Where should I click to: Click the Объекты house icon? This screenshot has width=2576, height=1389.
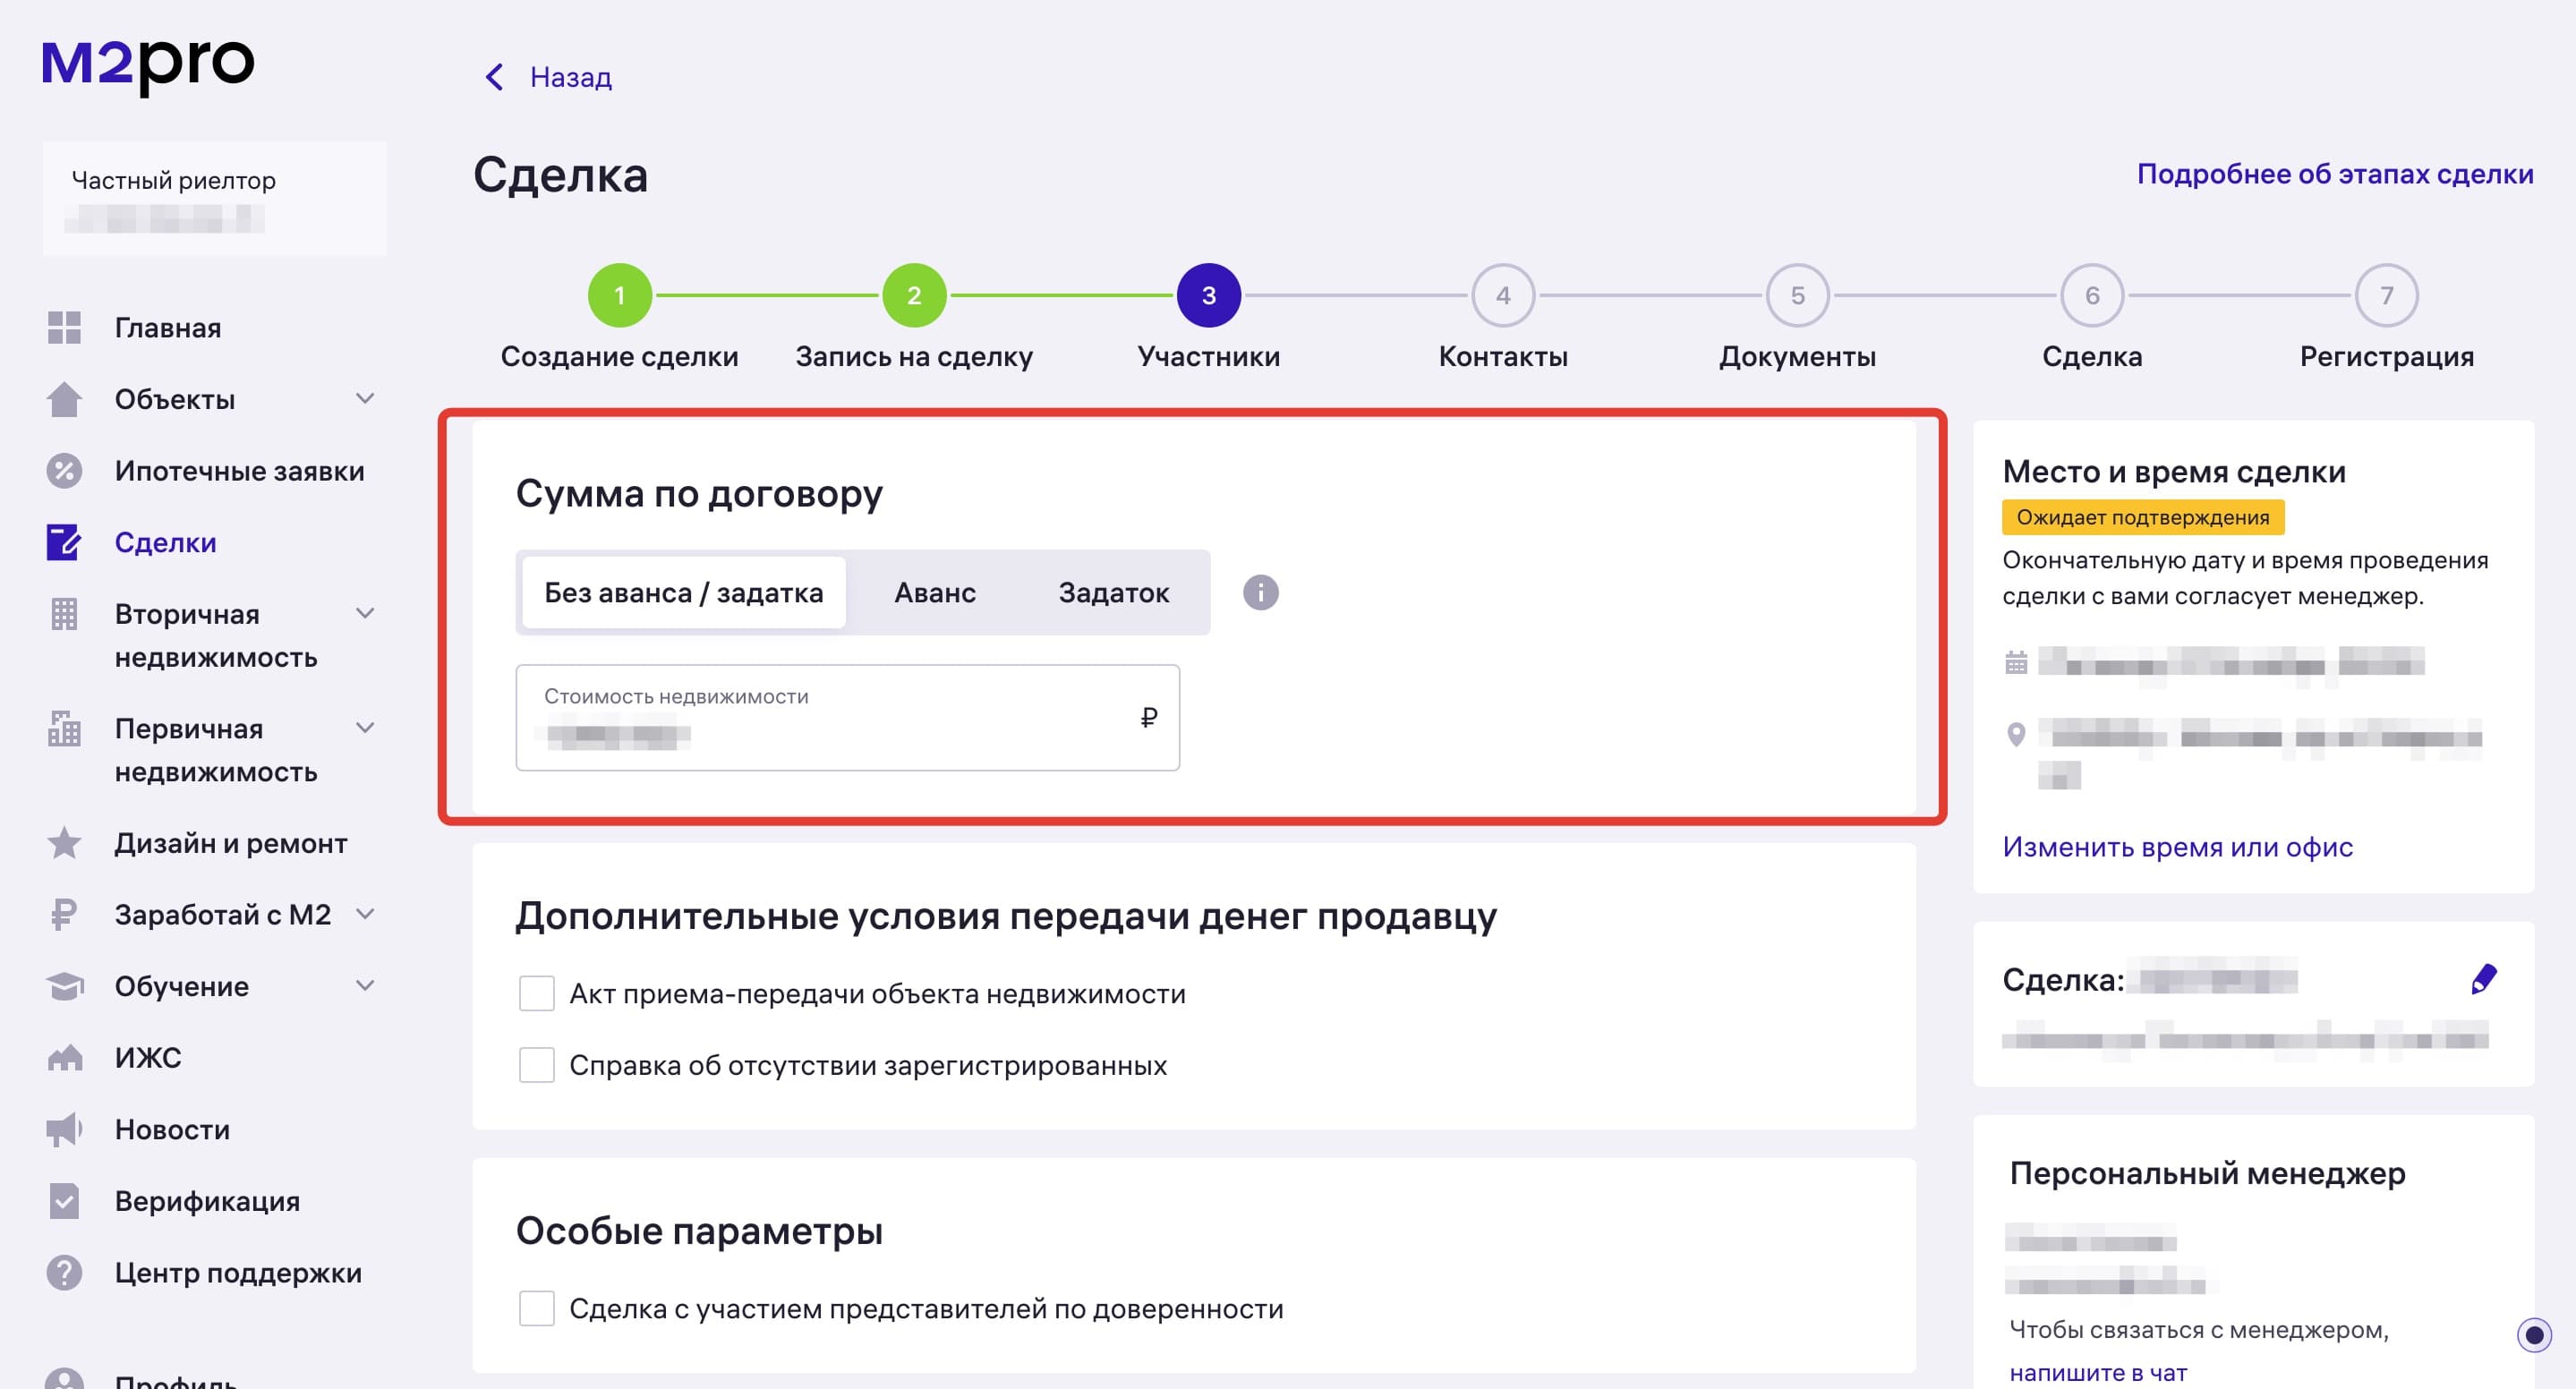point(64,399)
